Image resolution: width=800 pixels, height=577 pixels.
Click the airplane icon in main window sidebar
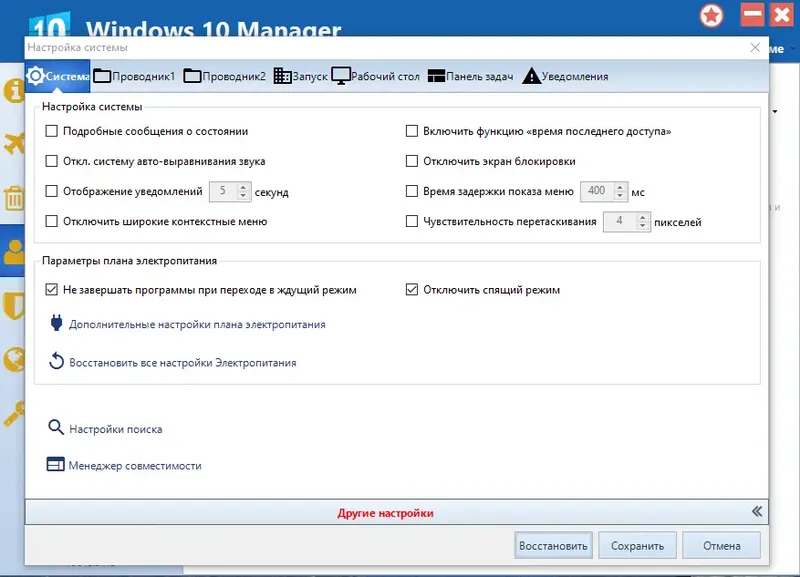[x=14, y=143]
